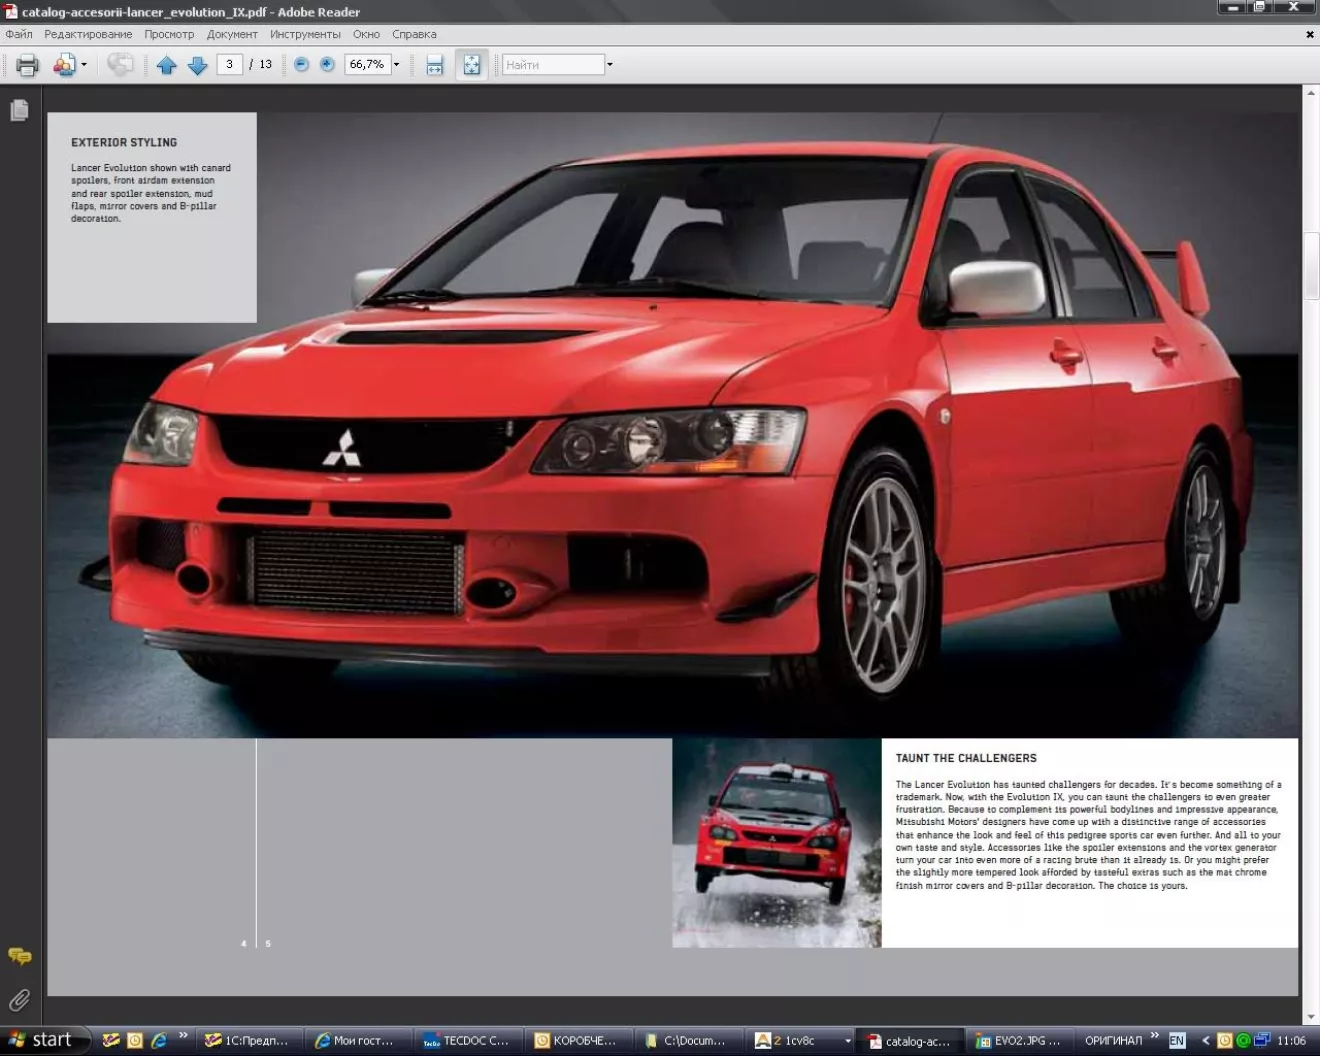Click the Print icon in toolbar
The height and width of the screenshot is (1056, 1320).
(x=27, y=65)
